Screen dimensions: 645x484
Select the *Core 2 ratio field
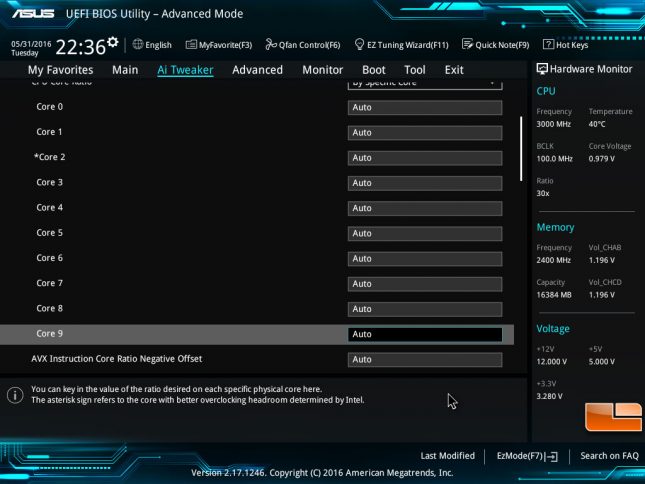[425, 158]
